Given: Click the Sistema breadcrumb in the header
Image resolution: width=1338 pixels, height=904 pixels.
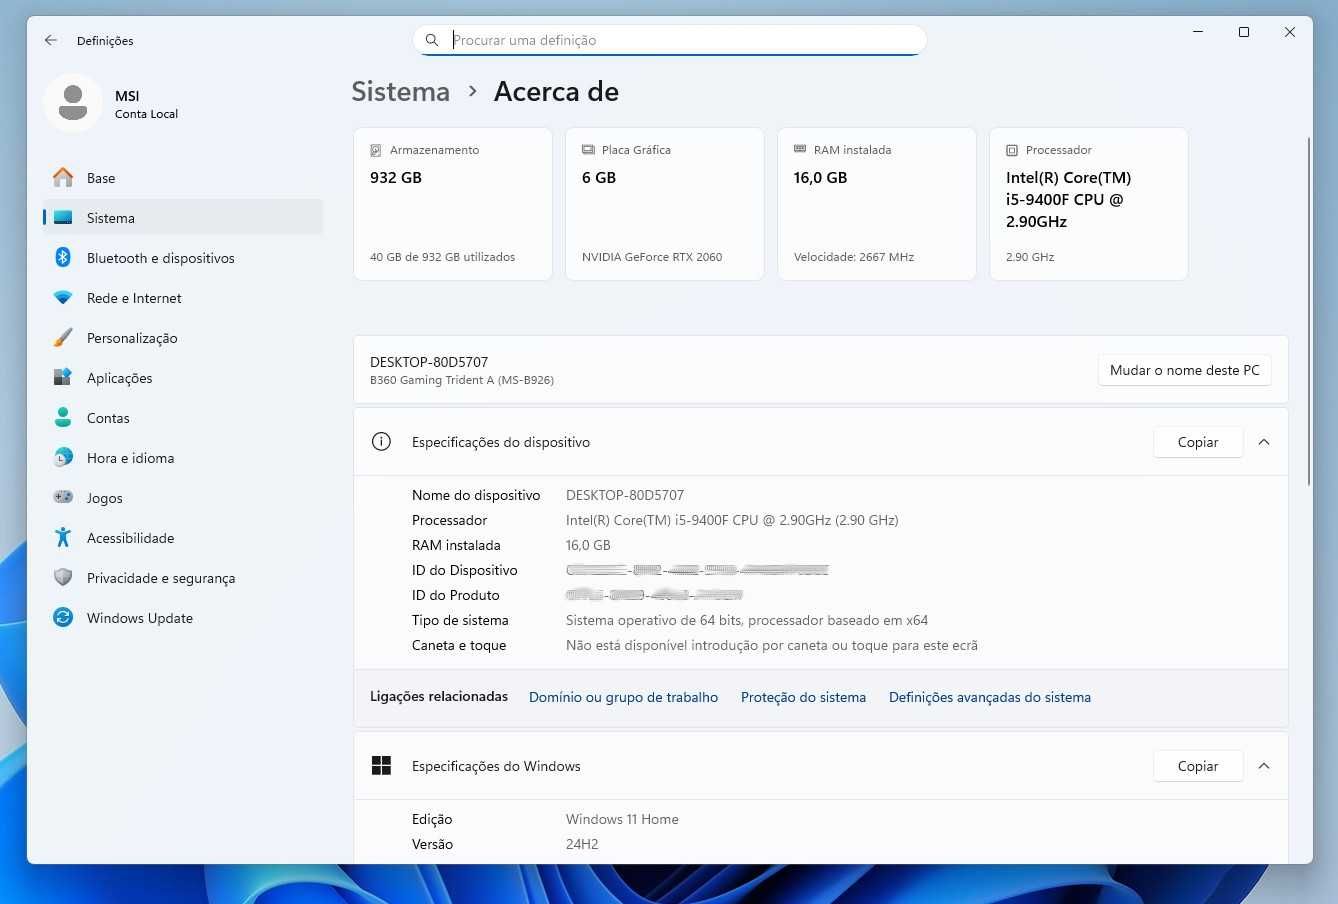Looking at the screenshot, I should coord(400,92).
